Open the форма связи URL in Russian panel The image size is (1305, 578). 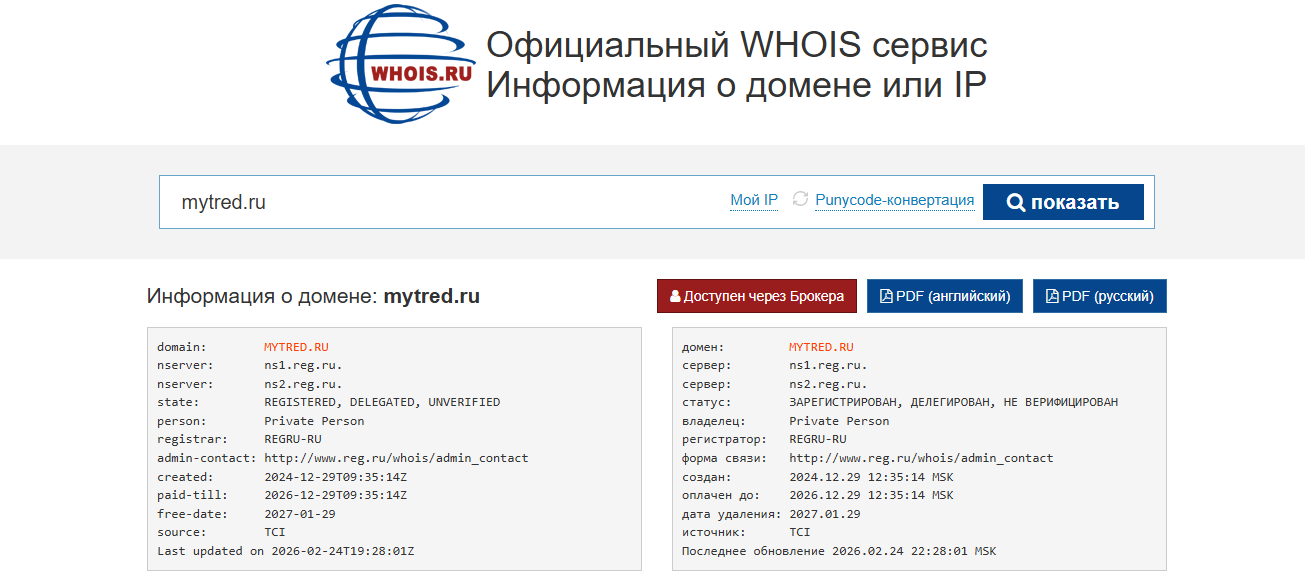[921, 458]
